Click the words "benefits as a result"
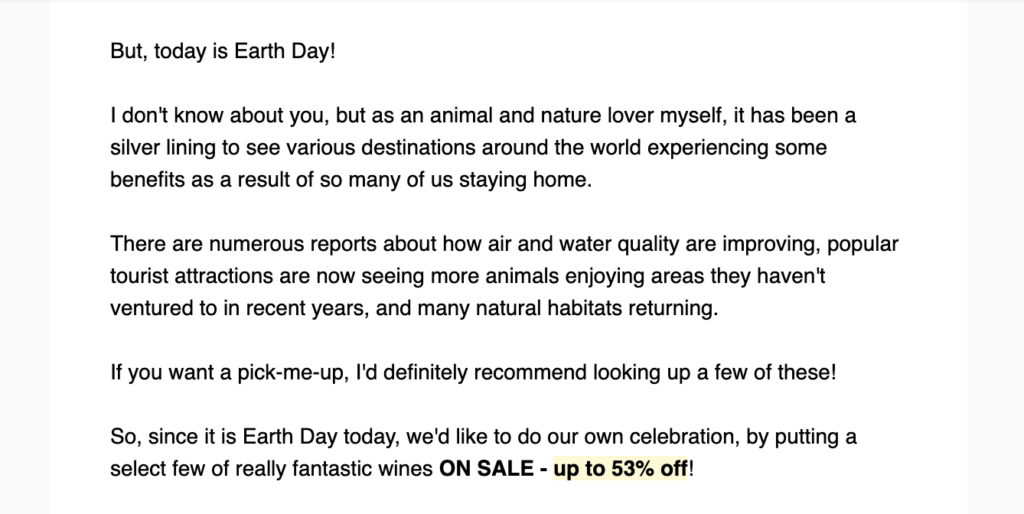This screenshot has height=514, width=1024. tap(200, 180)
